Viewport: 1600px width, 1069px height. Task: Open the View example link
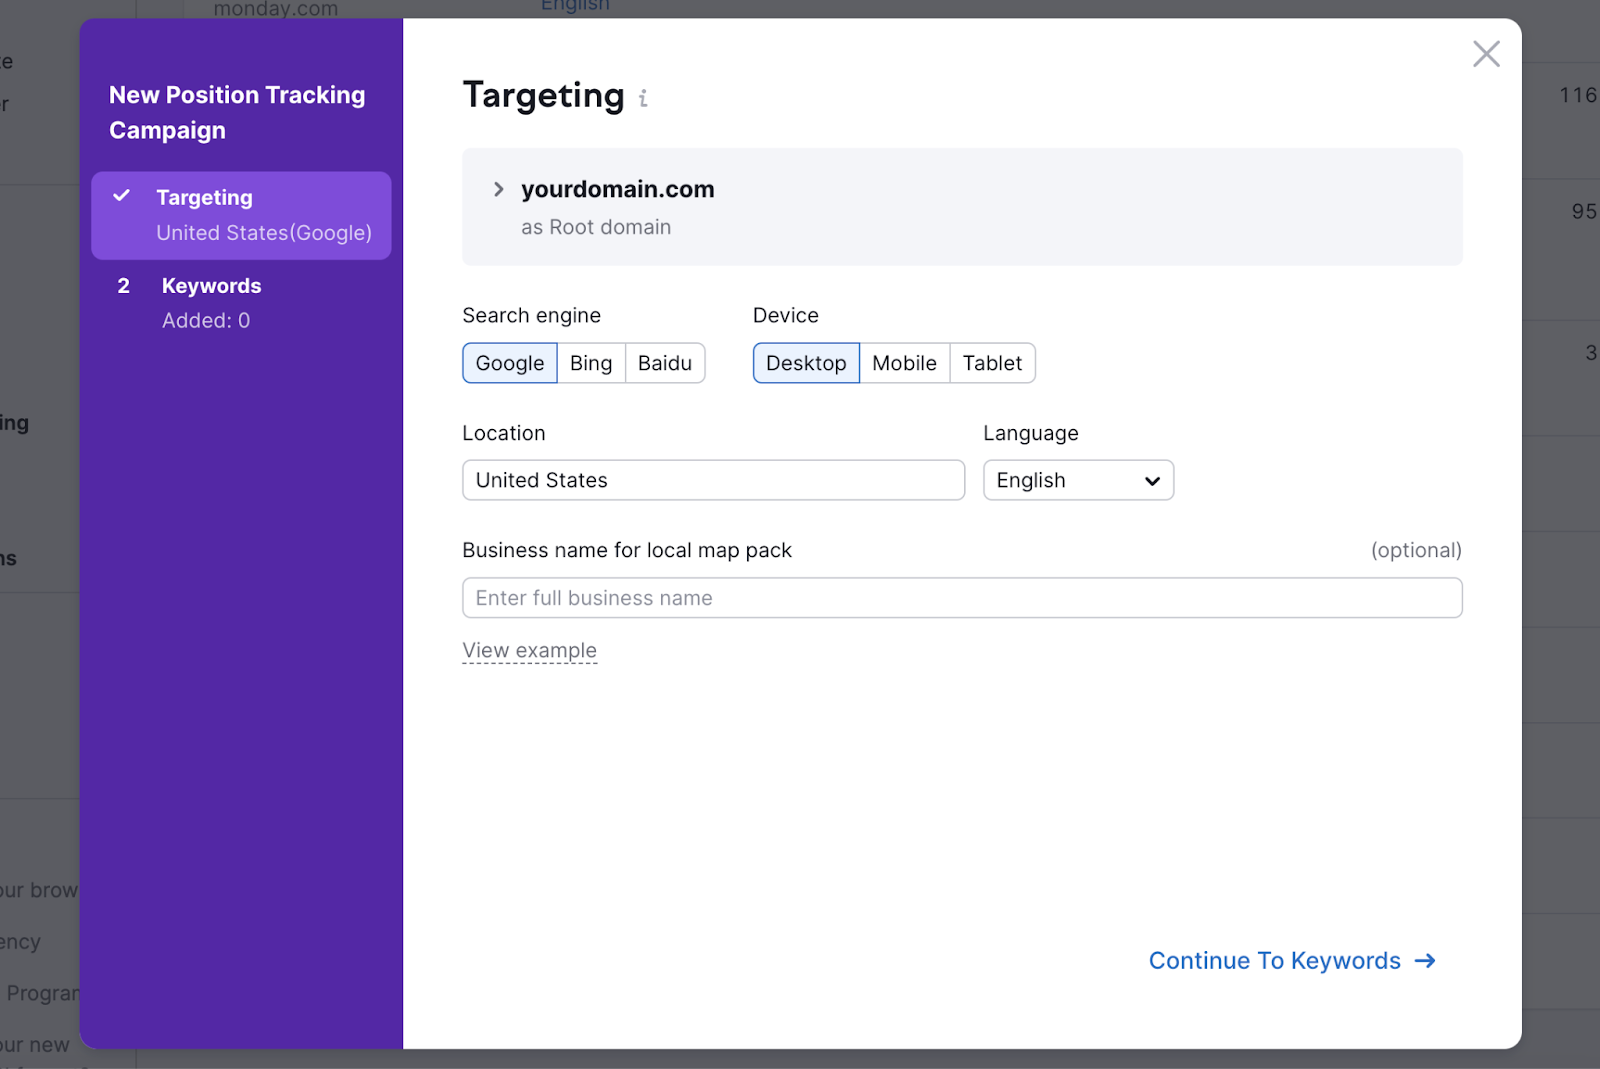click(529, 650)
